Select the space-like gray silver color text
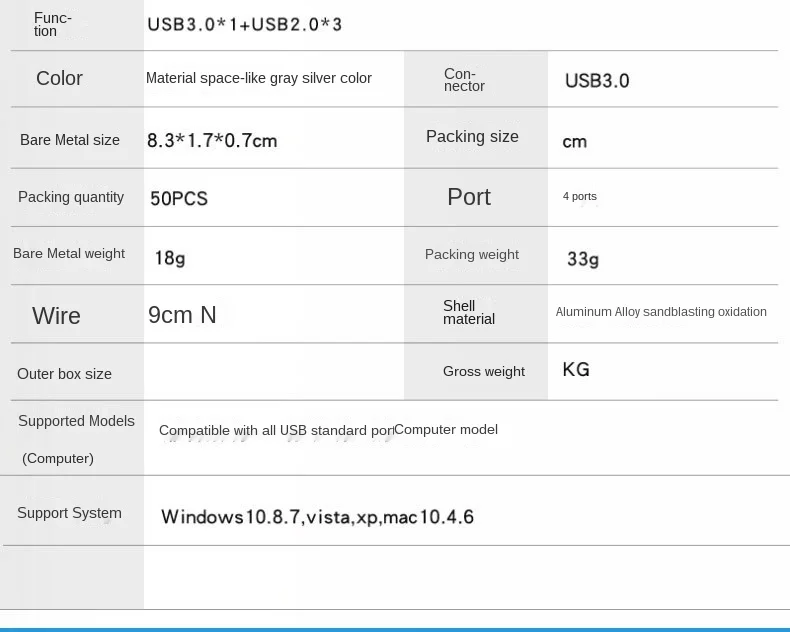Viewport: 790px width, 632px height. tap(258, 78)
